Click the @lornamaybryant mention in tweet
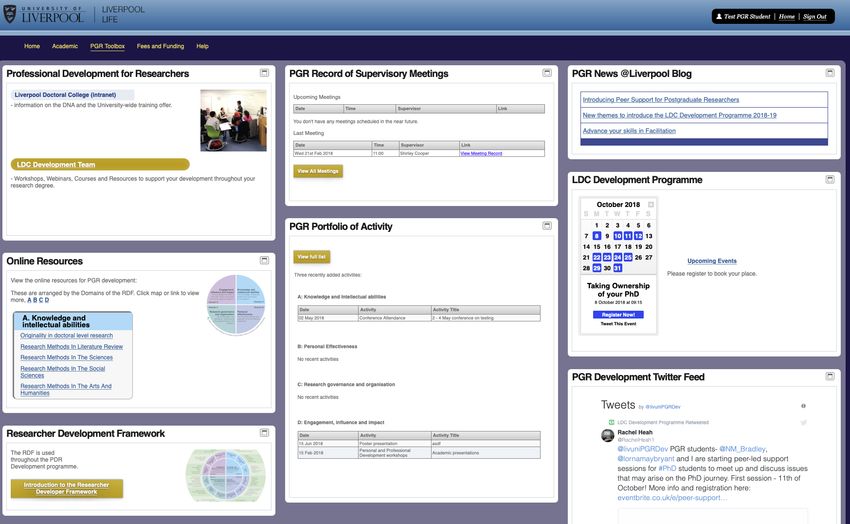Screen dimensions: 850x524 (x=646, y=458)
